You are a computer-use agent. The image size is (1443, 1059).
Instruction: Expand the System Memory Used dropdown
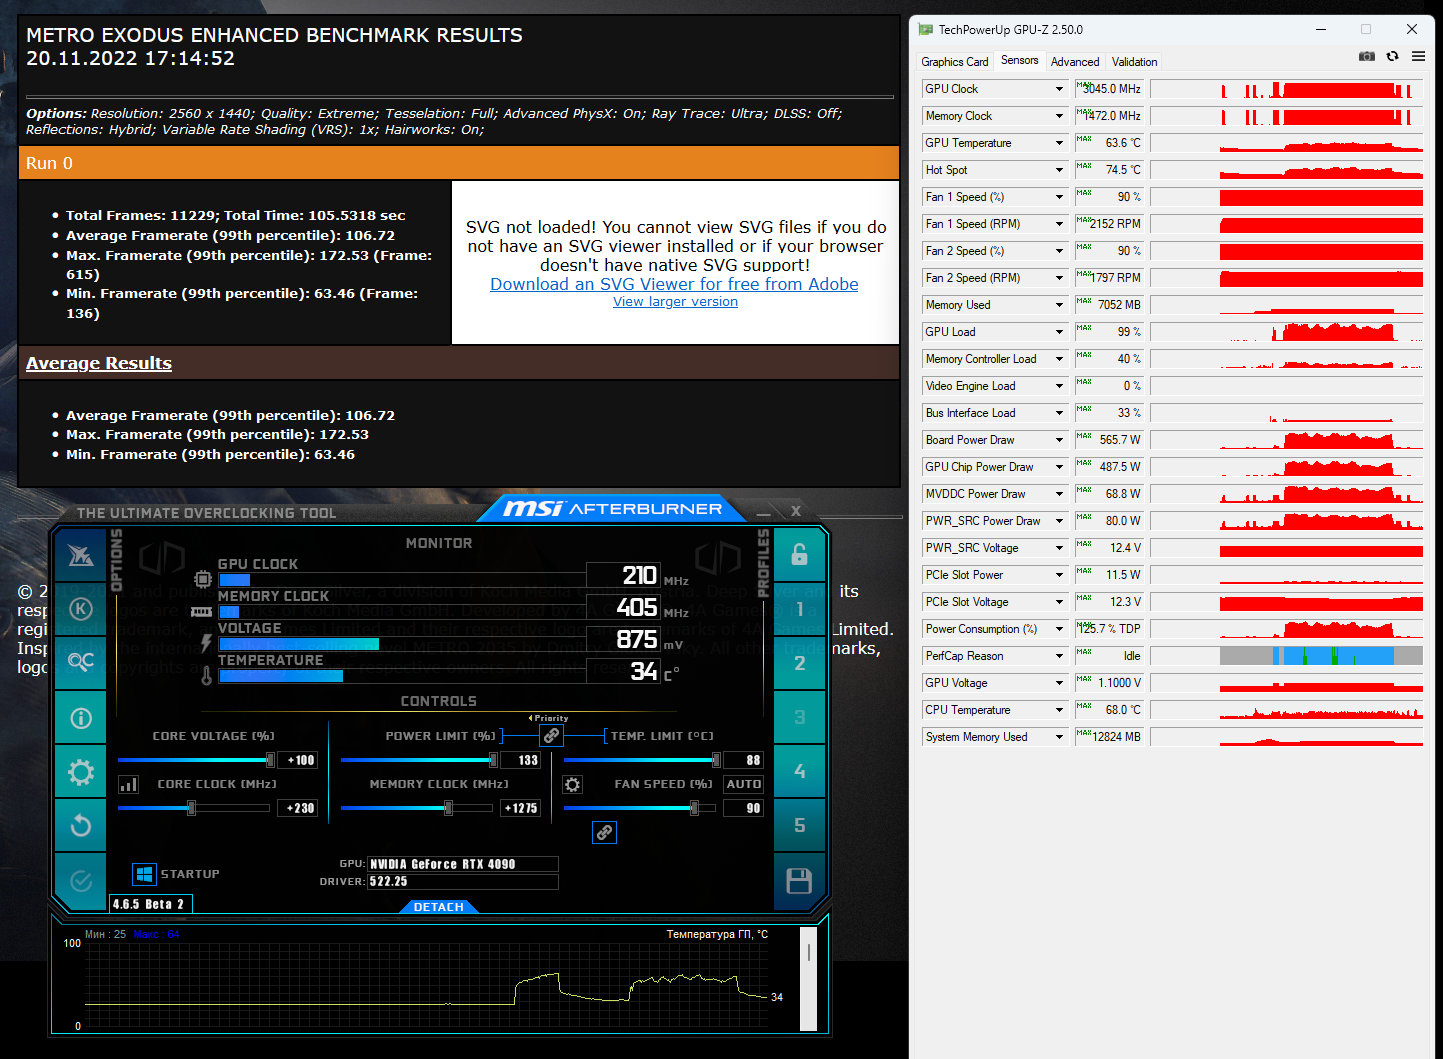(1060, 737)
